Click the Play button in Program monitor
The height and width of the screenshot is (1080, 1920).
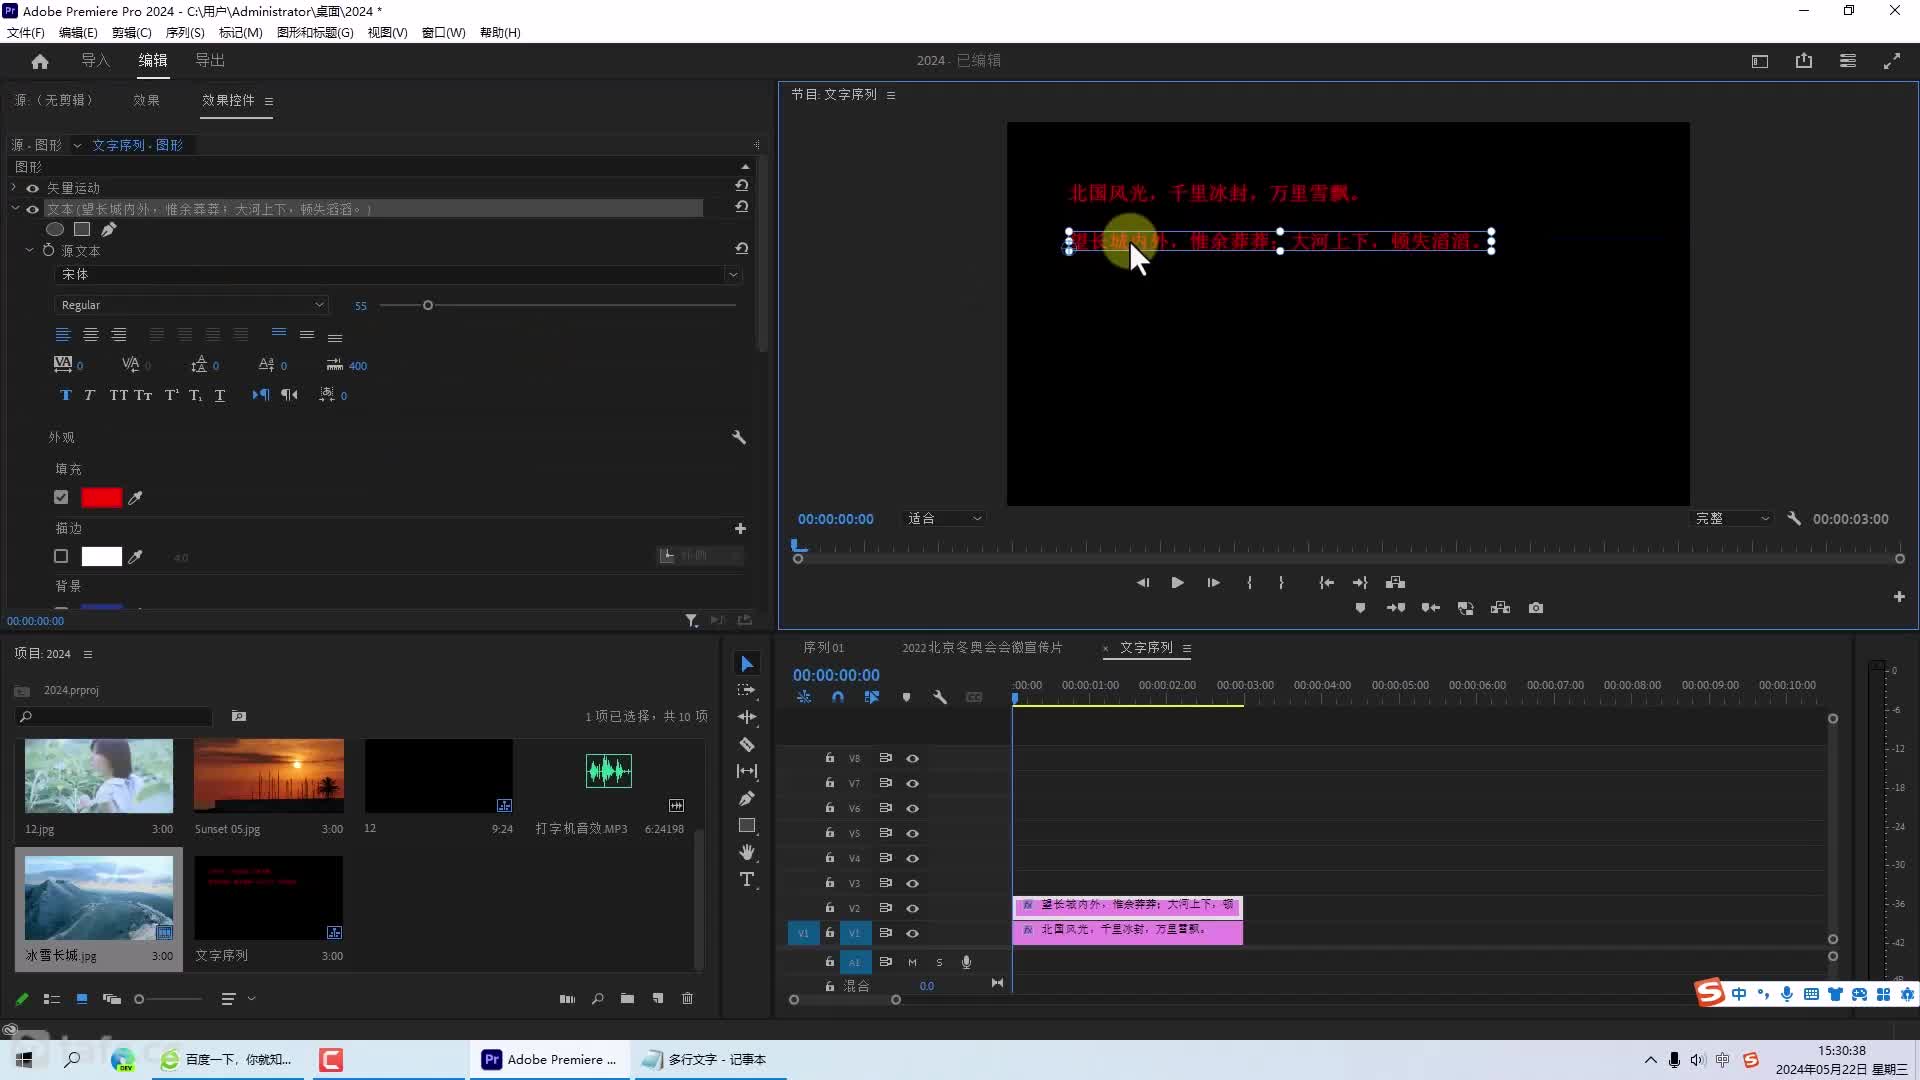(1177, 583)
